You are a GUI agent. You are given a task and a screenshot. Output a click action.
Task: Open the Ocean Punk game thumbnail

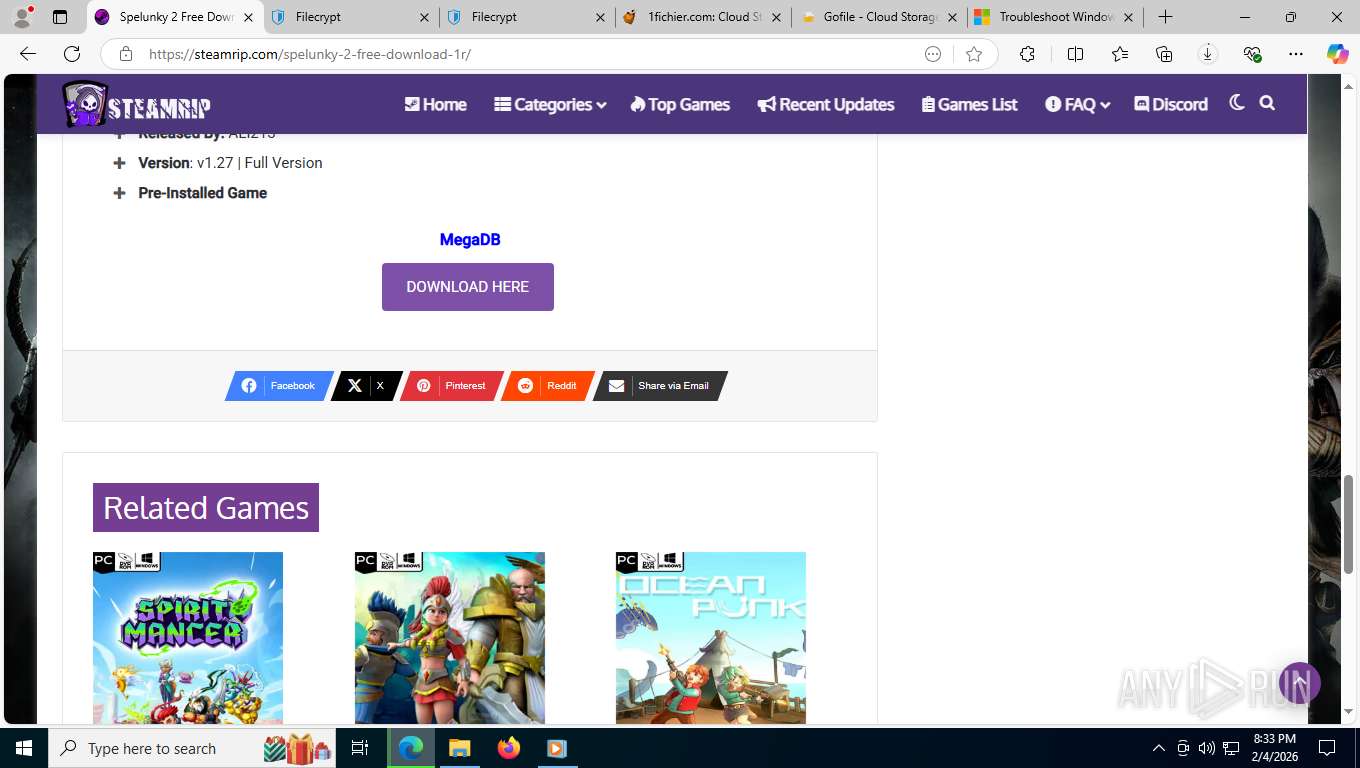tap(711, 638)
